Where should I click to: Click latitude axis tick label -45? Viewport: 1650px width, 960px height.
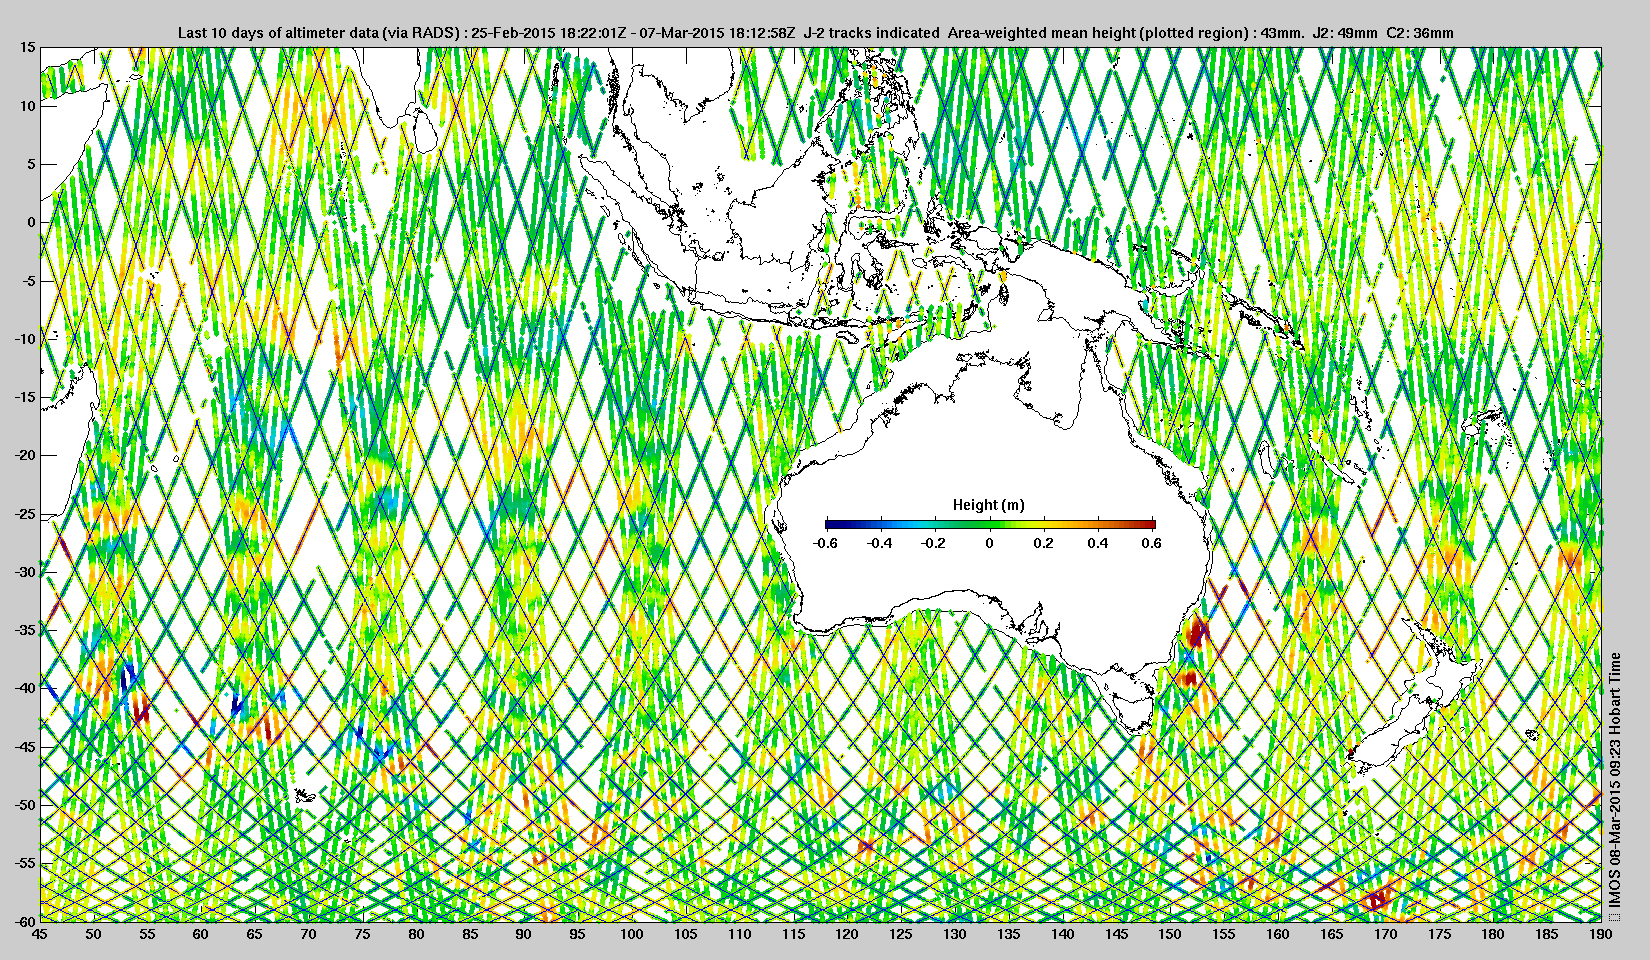click(x=25, y=747)
